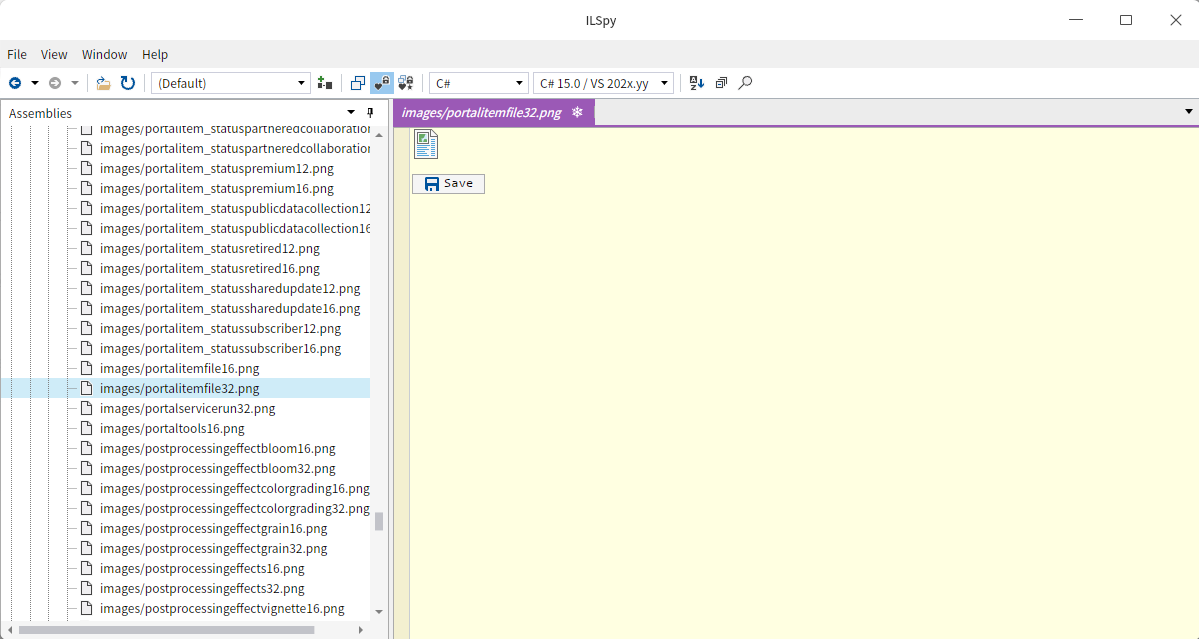Click the file icon beside images/postprocessingeffects16.png

pos(86,568)
